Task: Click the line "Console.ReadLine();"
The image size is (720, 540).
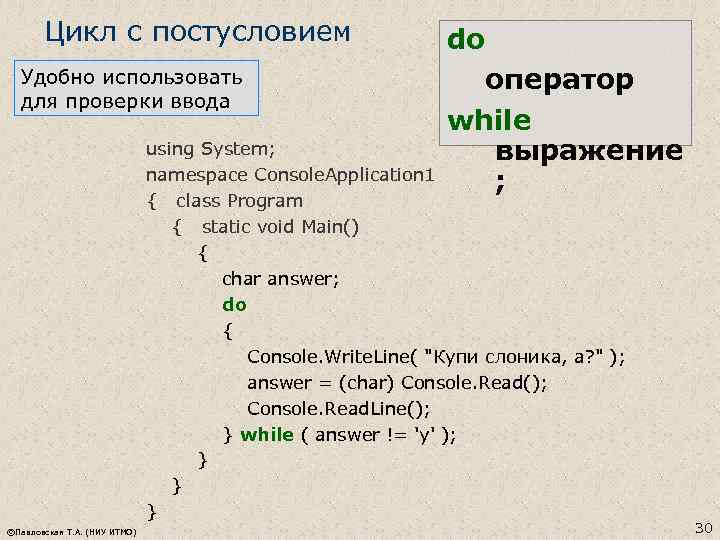Action: click(x=339, y=409)
